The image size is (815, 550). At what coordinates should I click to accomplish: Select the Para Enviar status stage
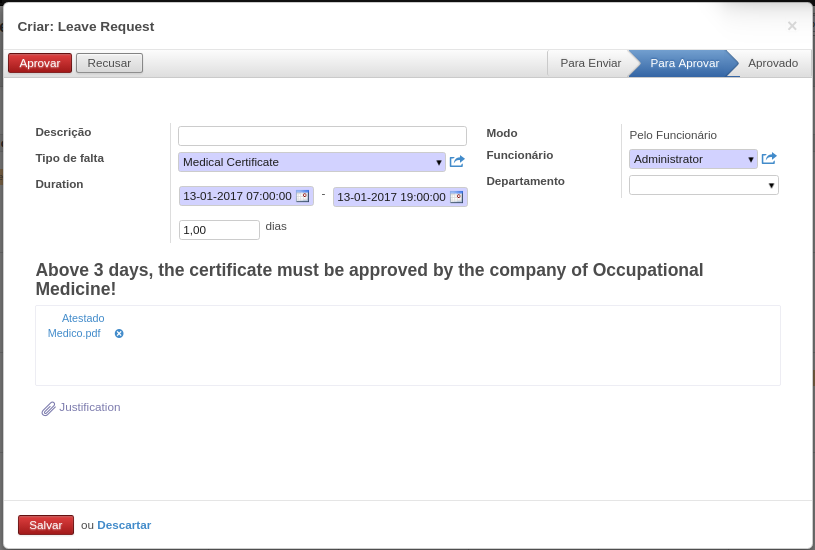coord(590,63)
